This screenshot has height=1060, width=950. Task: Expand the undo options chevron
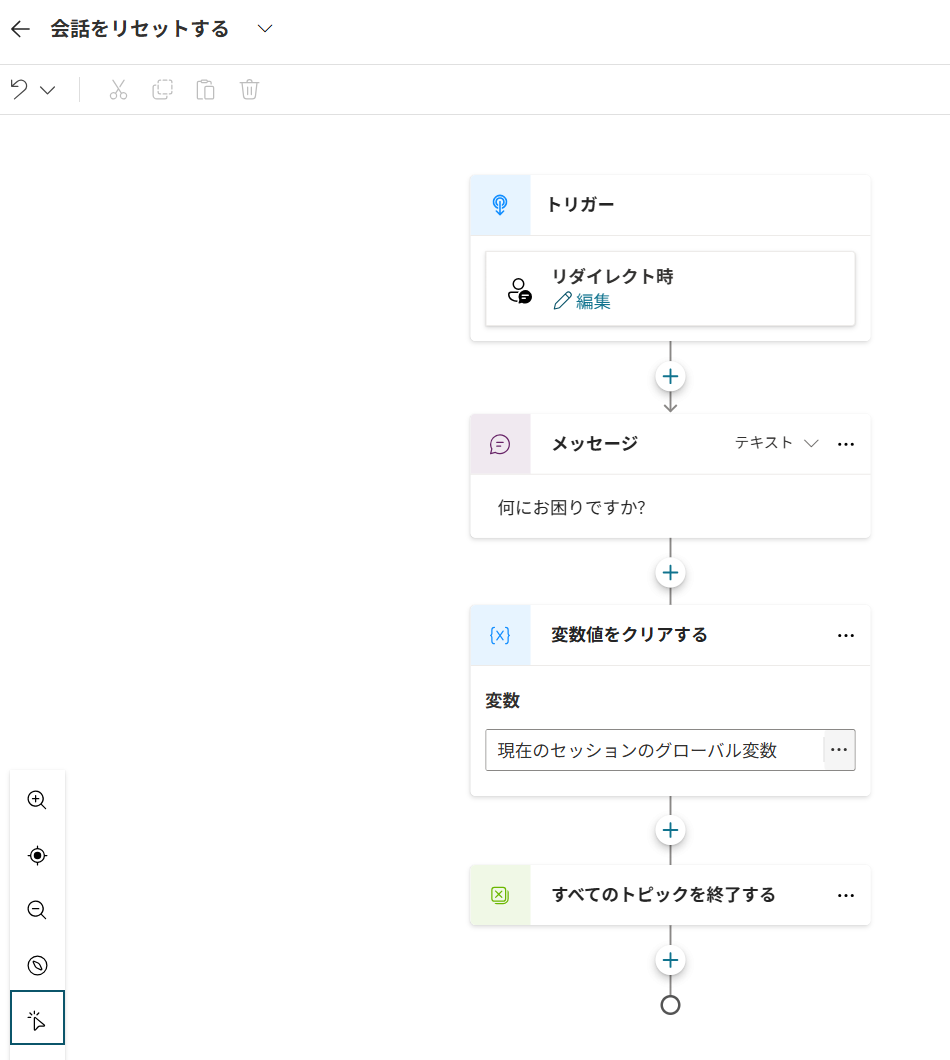coord(47,90)
